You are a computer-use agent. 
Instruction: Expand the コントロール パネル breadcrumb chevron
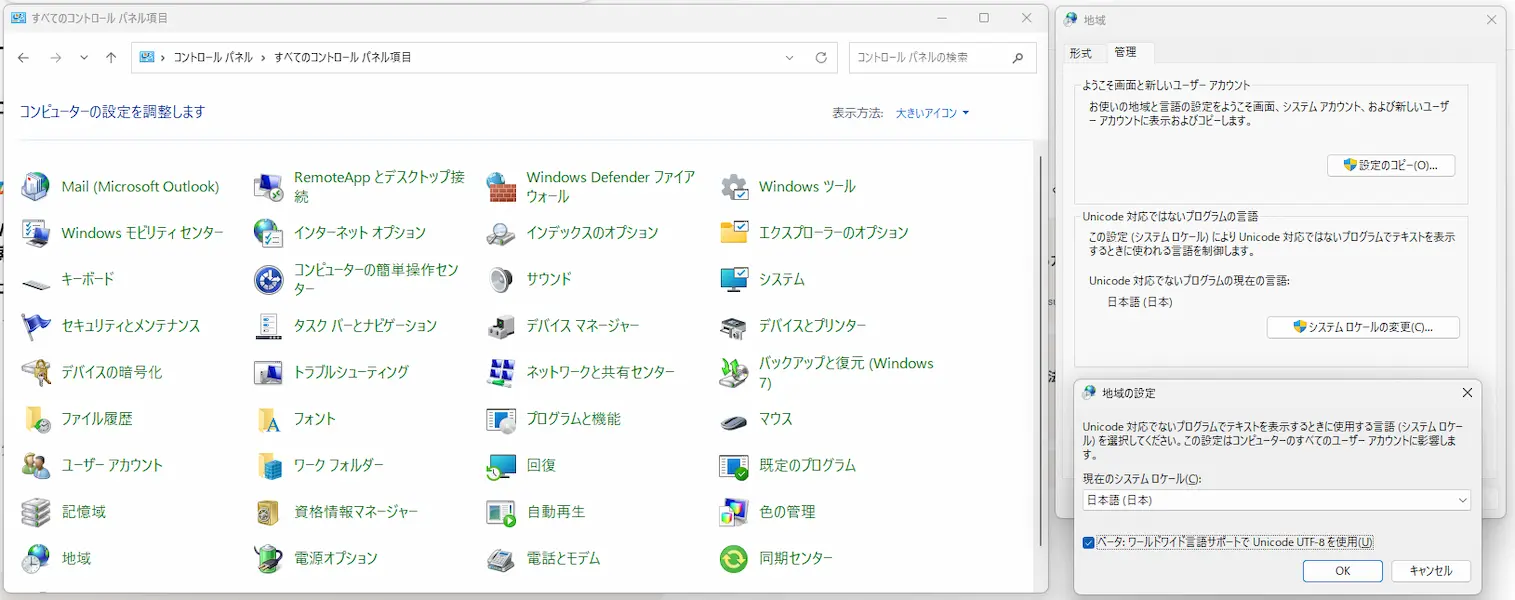click(264, 58)
